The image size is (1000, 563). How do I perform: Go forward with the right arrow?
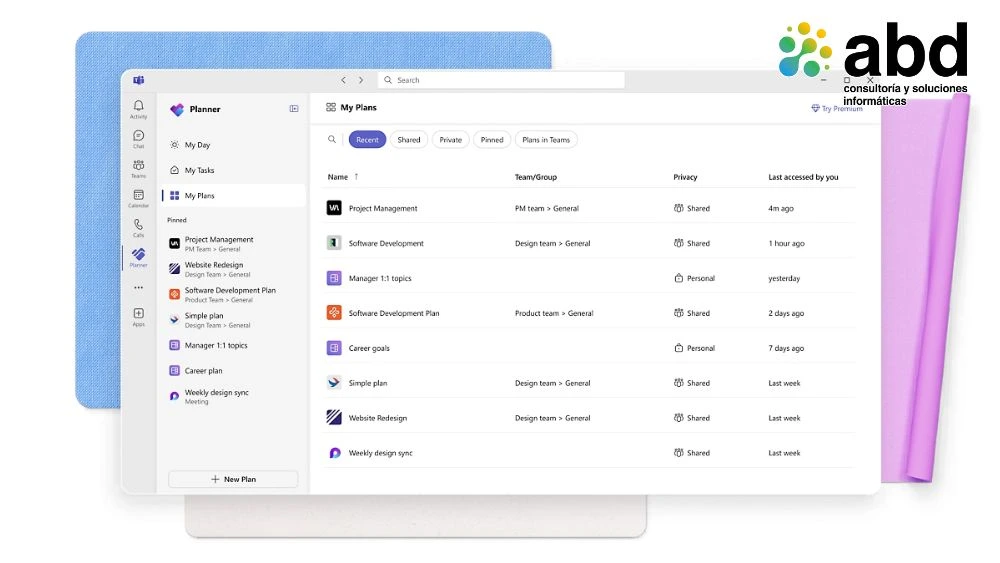(361, 80)
